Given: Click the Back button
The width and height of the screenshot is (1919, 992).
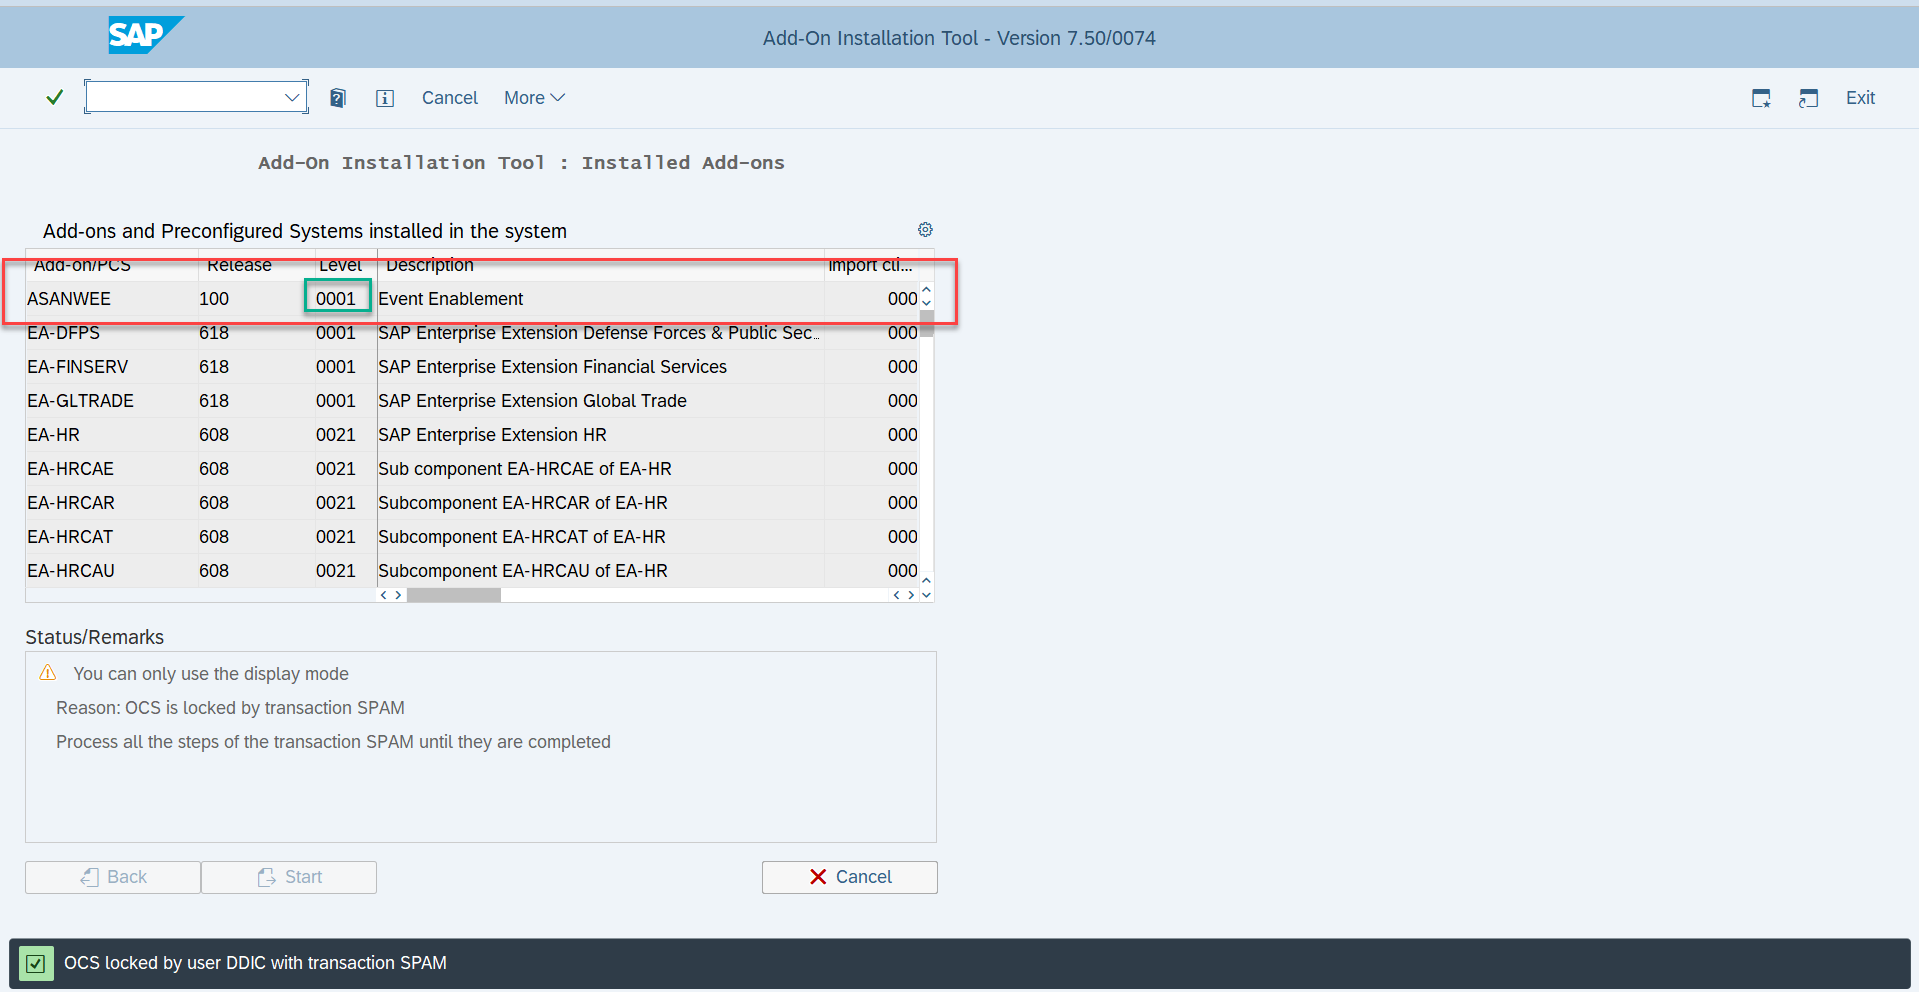Looking at the screenshot, I should pos(113,877).
